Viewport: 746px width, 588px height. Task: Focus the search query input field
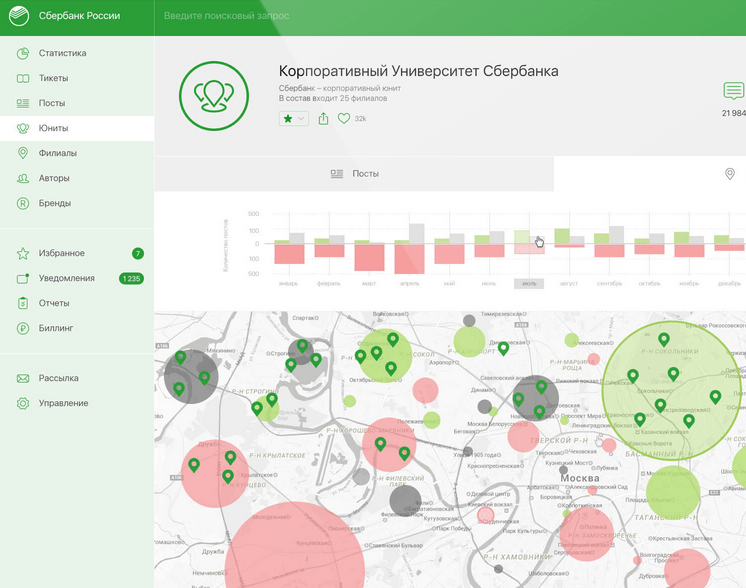(x=450, y=16)
